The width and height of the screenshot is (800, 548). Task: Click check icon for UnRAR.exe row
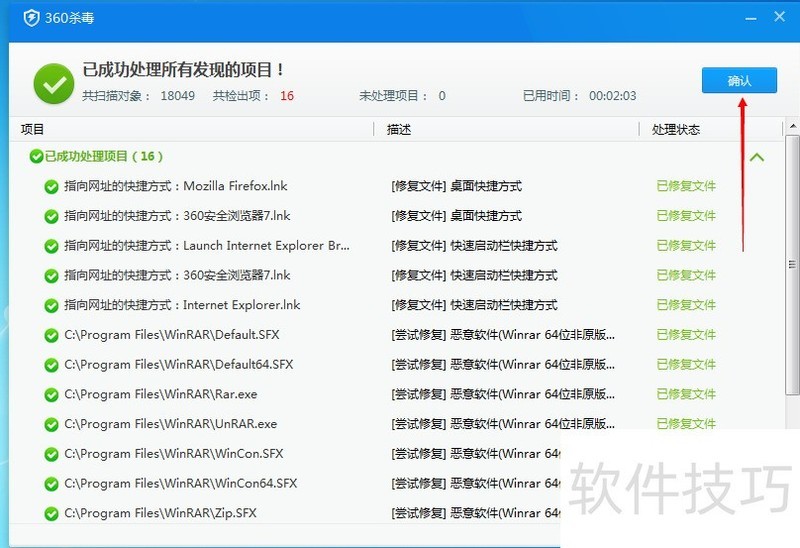click(51, 425)
